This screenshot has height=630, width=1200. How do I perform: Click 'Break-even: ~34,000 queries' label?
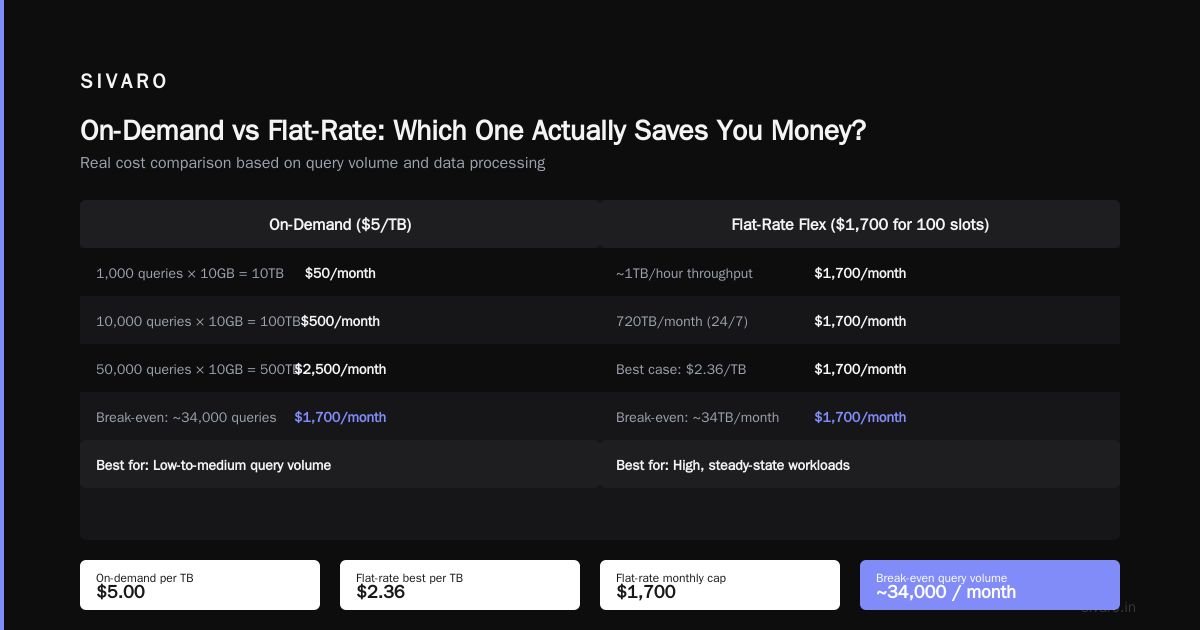186,417
